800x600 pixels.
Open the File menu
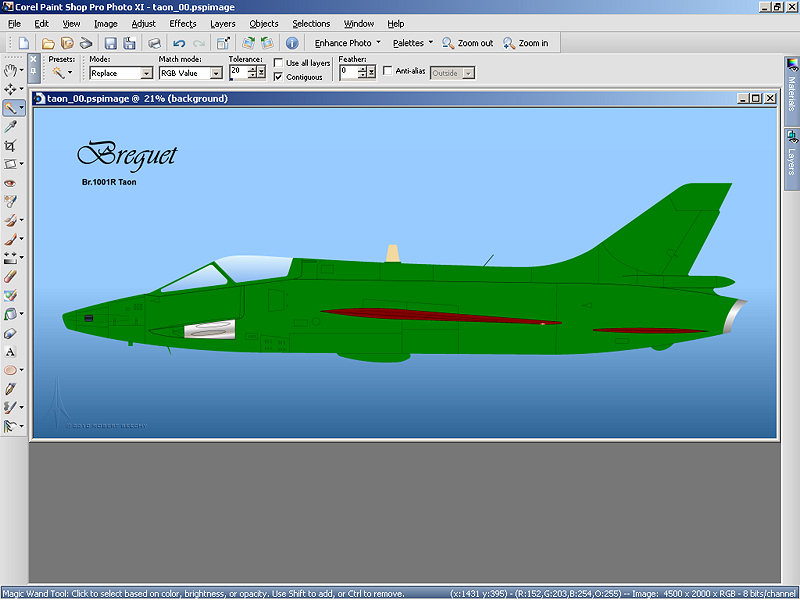click(x=14, y=23)
